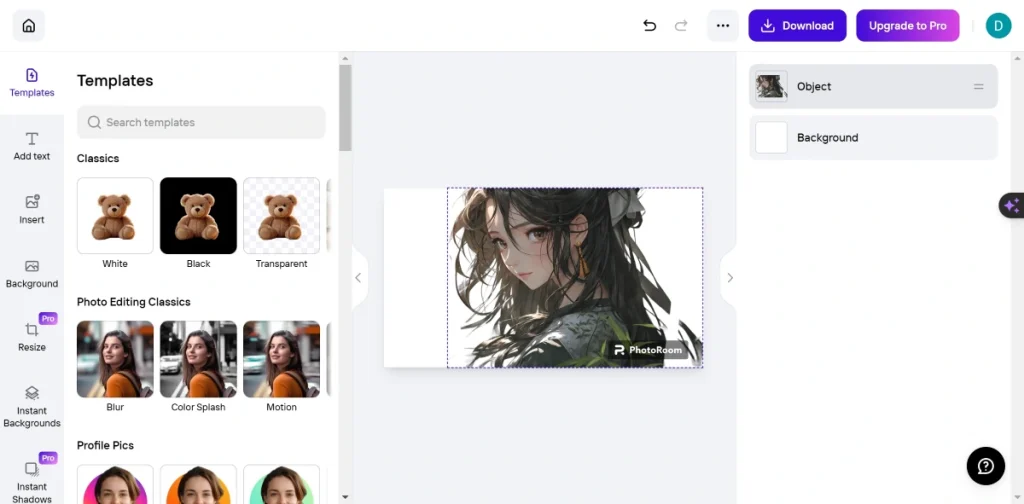Image resolution: width=1024 pixels, height=504 pixels.
Task: Click the Classics section heading
Action: tap(98, 158)
